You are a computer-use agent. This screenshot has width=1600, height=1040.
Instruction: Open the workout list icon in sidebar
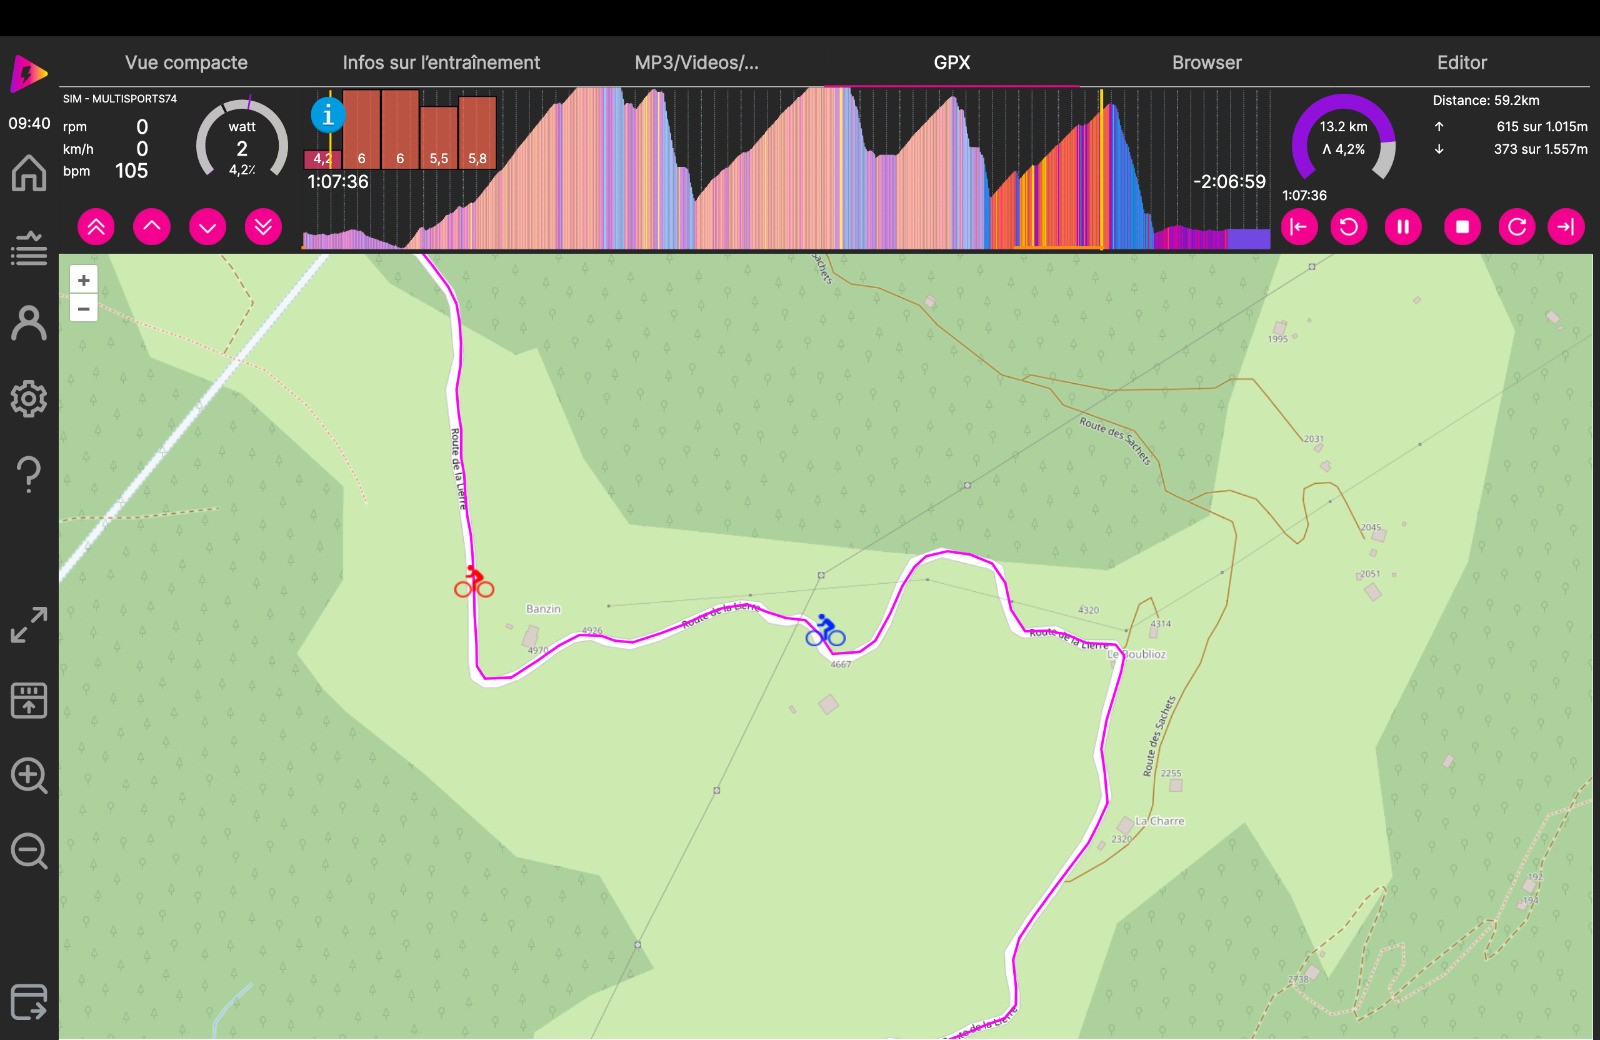click(x=29, y=248)
